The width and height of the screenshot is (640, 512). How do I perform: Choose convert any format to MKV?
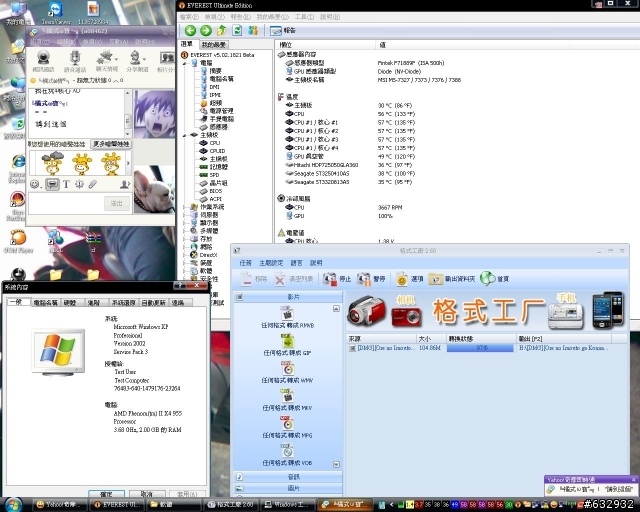click(287, 400)
